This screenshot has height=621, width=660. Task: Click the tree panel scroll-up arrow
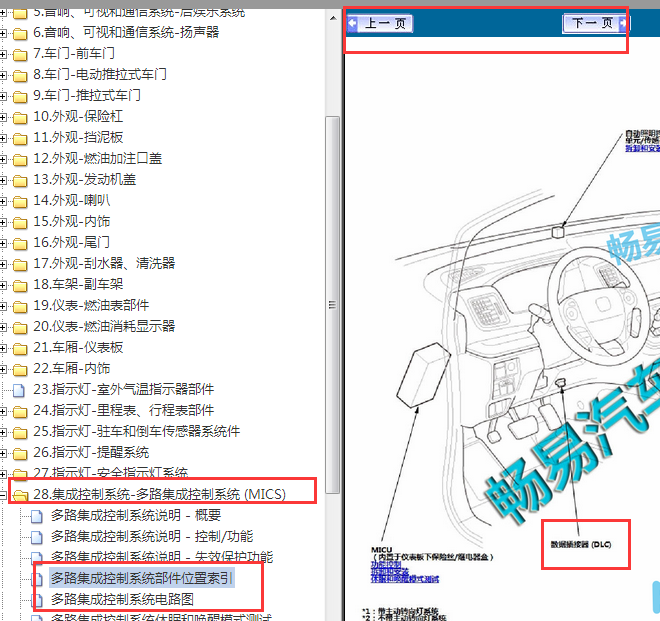[333, 18]
